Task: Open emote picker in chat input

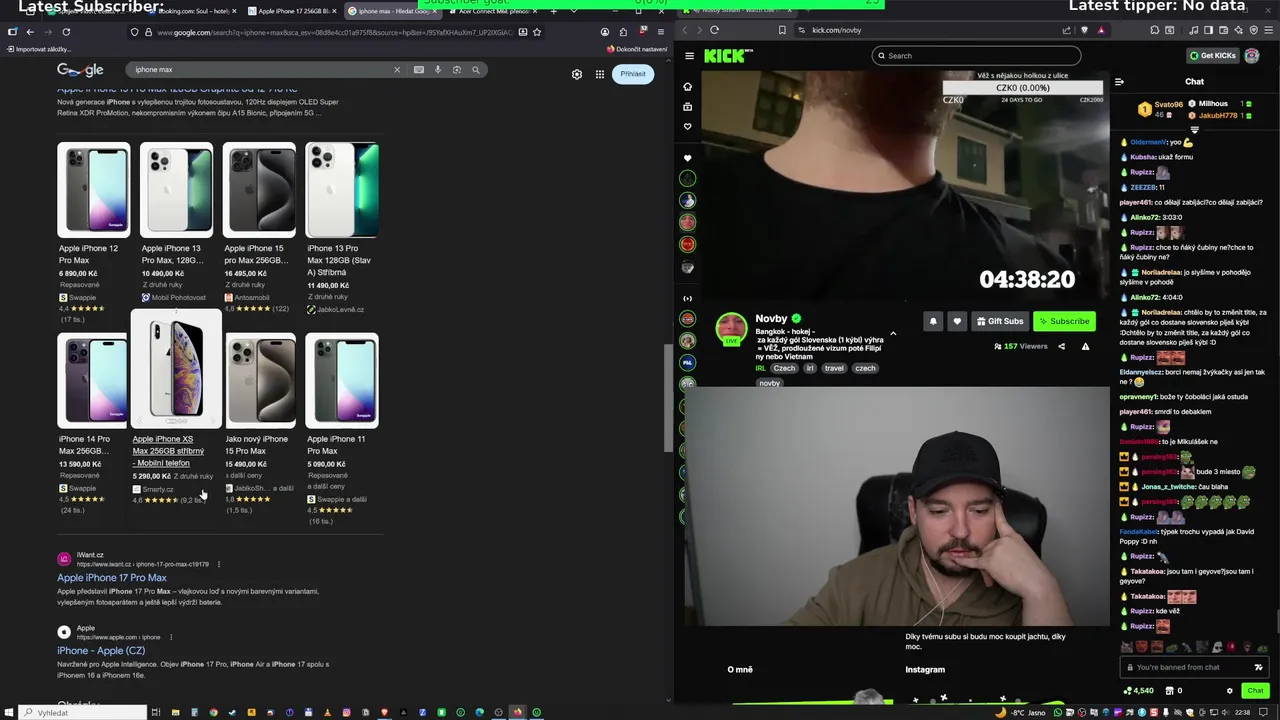Action: (1258, 667)
